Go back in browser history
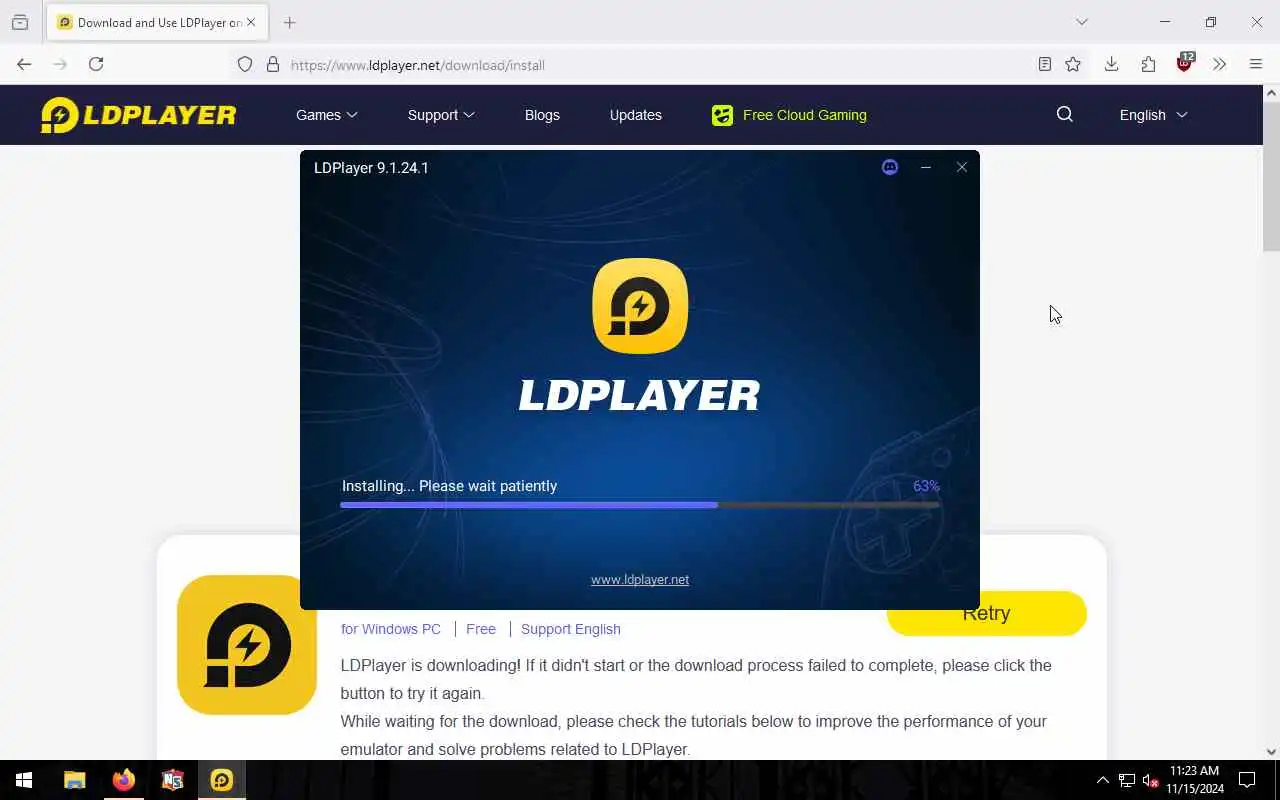The image size is (1280, 800). (x=24, y=64)
